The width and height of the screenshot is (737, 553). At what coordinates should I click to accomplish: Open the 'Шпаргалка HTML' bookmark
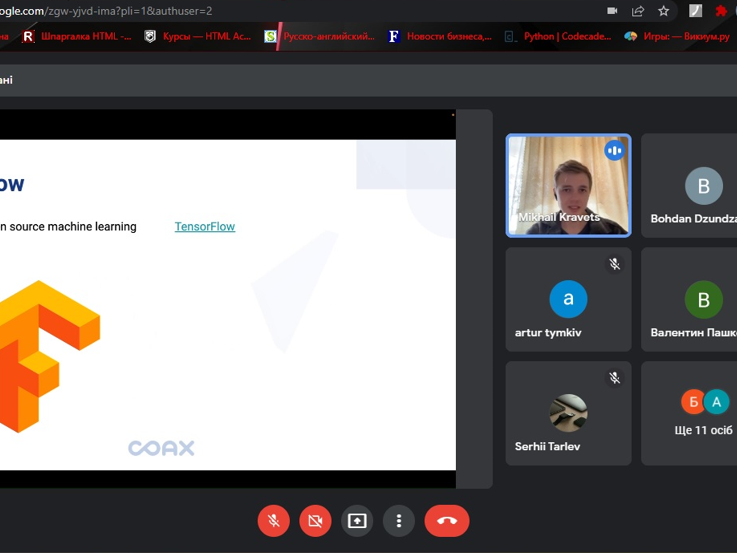pos(76,36)
